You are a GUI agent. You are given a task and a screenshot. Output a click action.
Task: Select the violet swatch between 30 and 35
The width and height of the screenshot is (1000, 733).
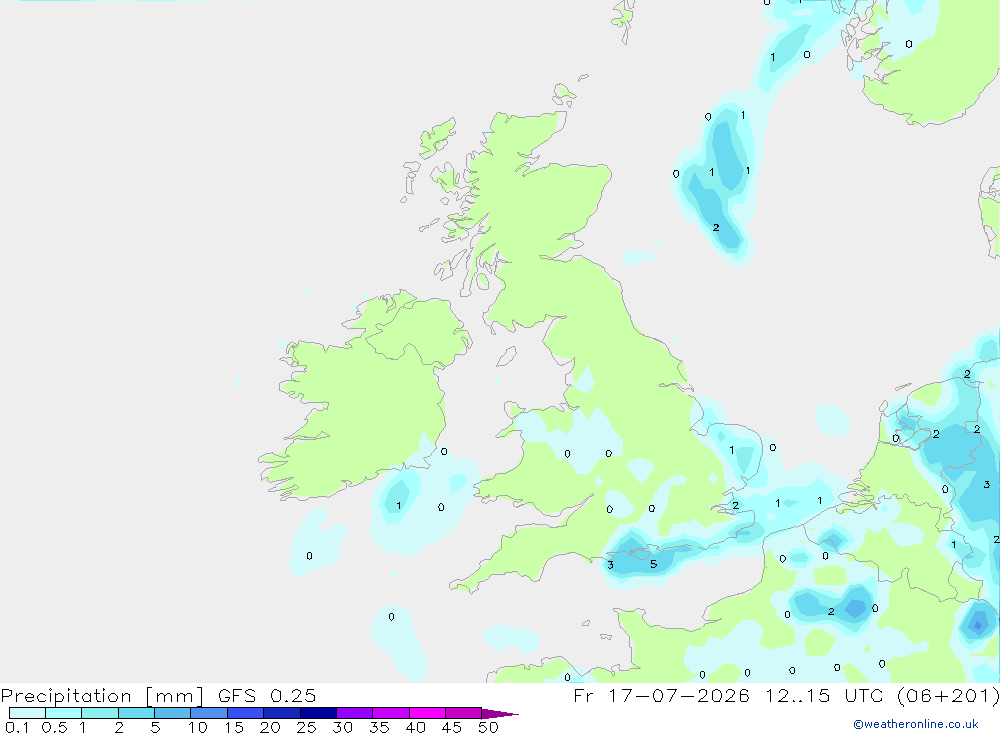coord(355,713)
